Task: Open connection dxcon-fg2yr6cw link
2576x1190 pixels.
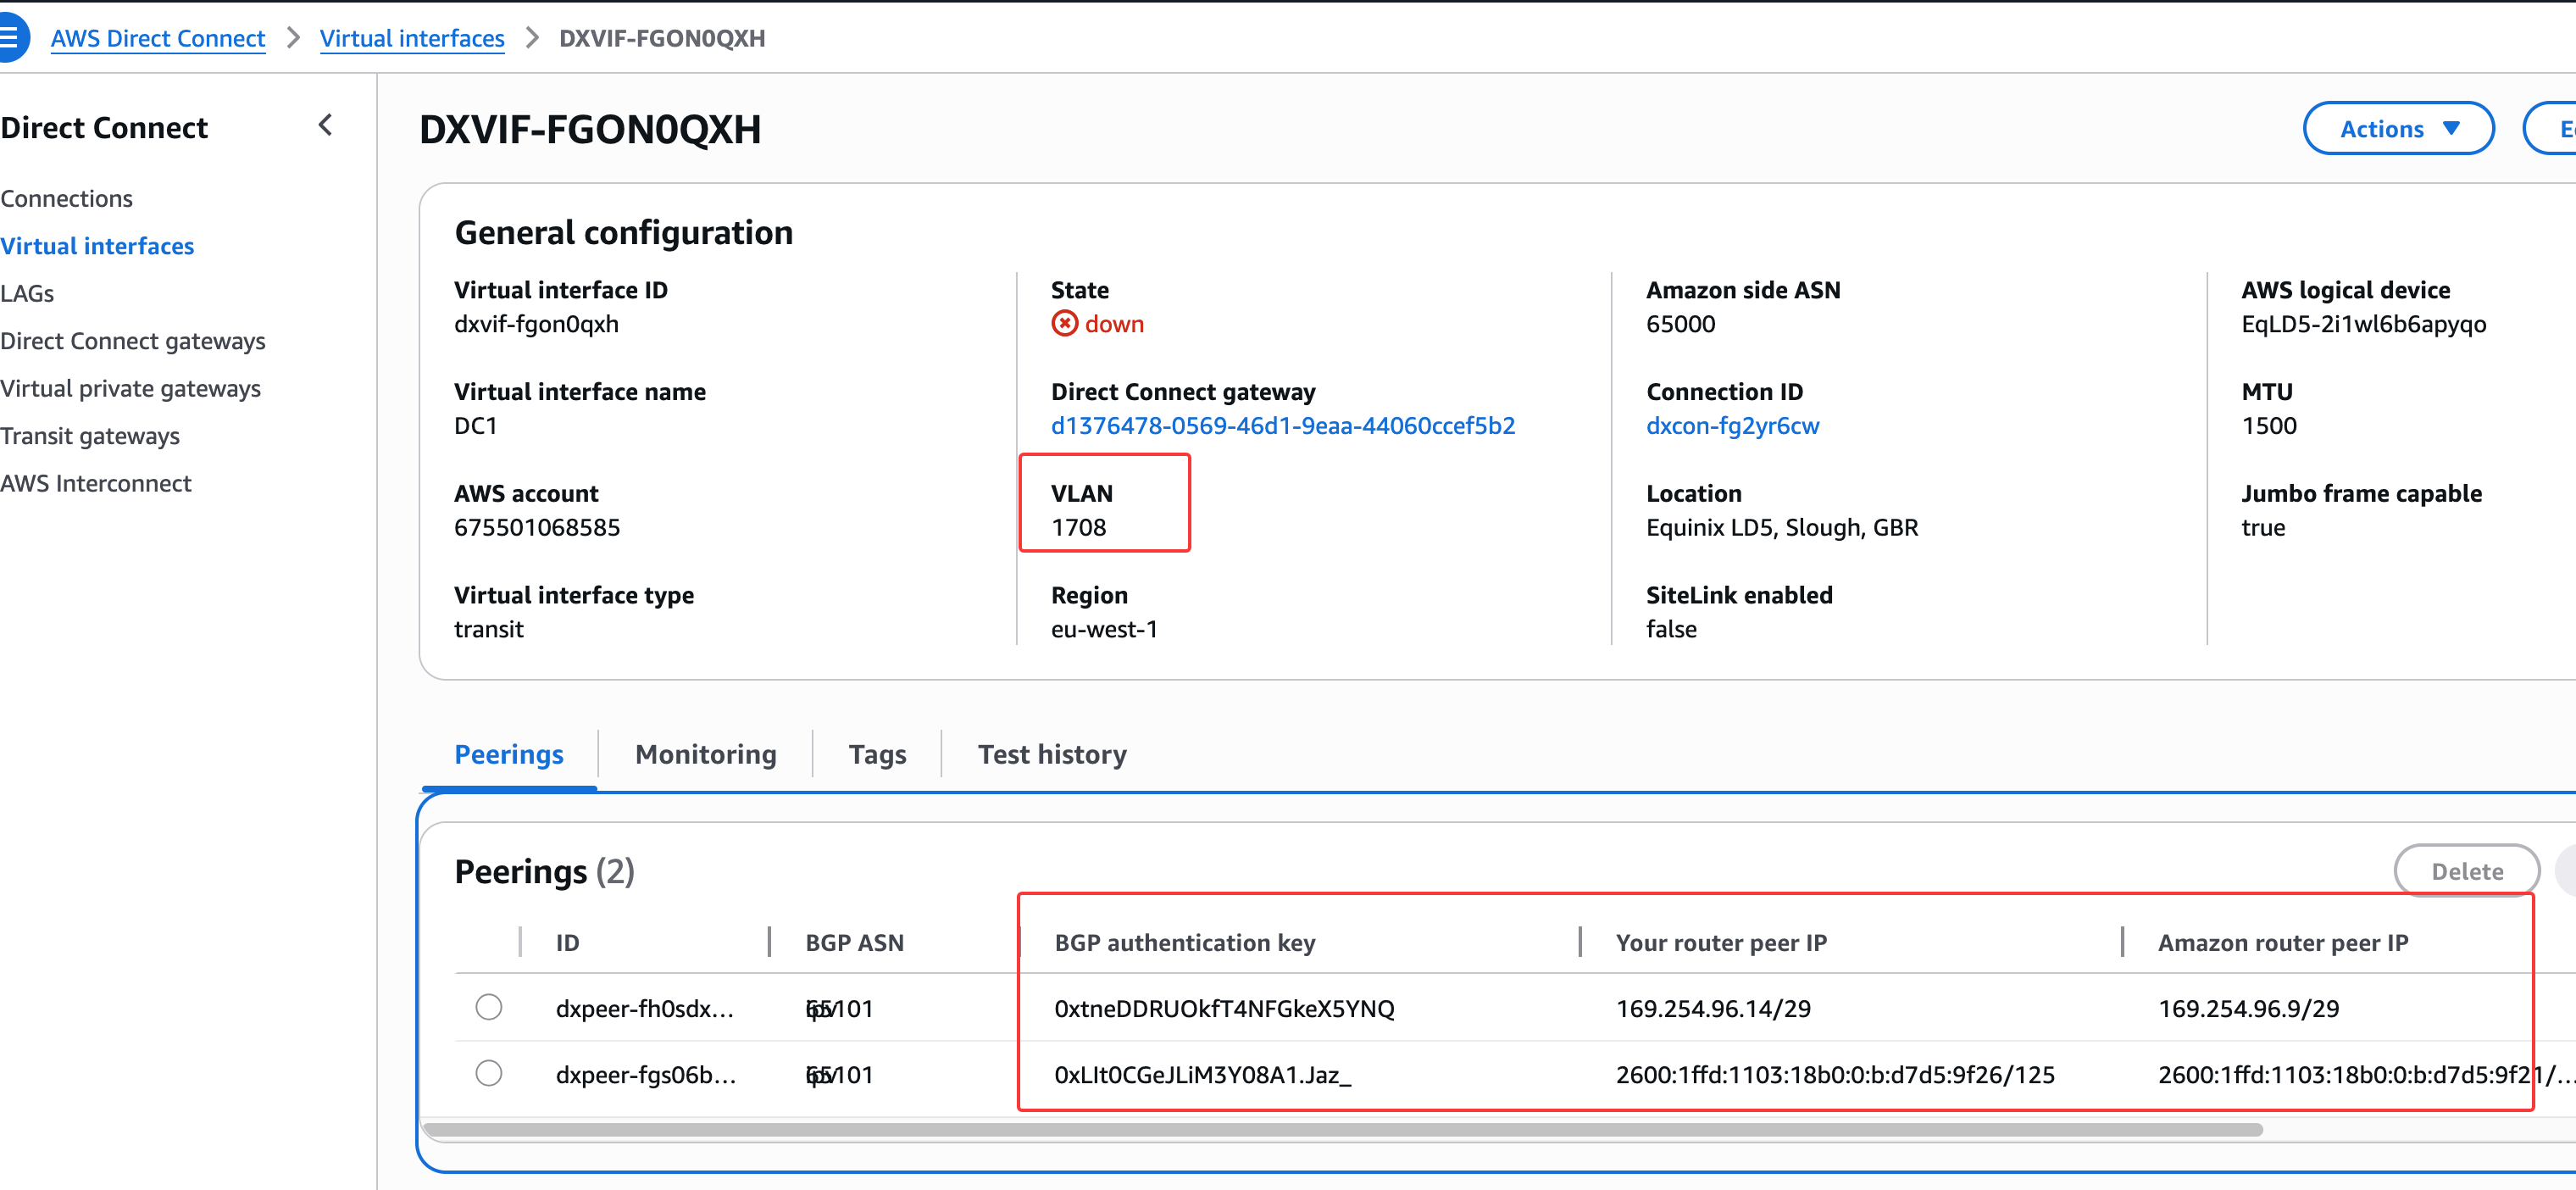Action: point(1732,426)
